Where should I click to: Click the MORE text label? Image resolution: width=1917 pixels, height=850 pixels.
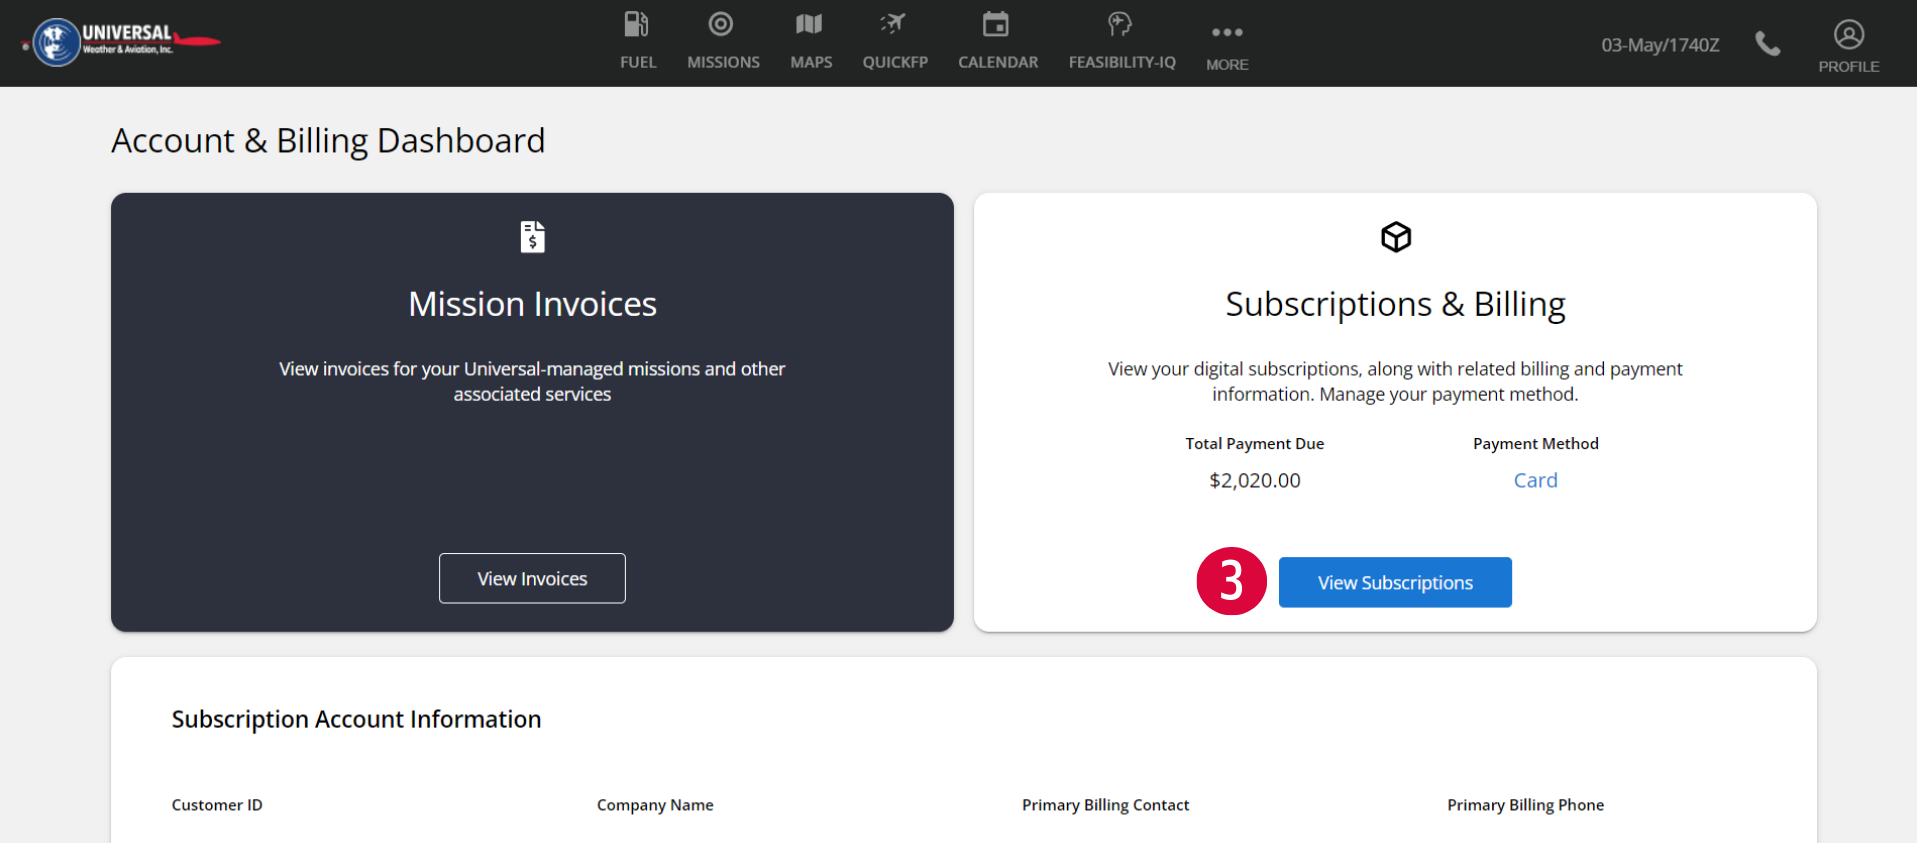(1227, 64)
